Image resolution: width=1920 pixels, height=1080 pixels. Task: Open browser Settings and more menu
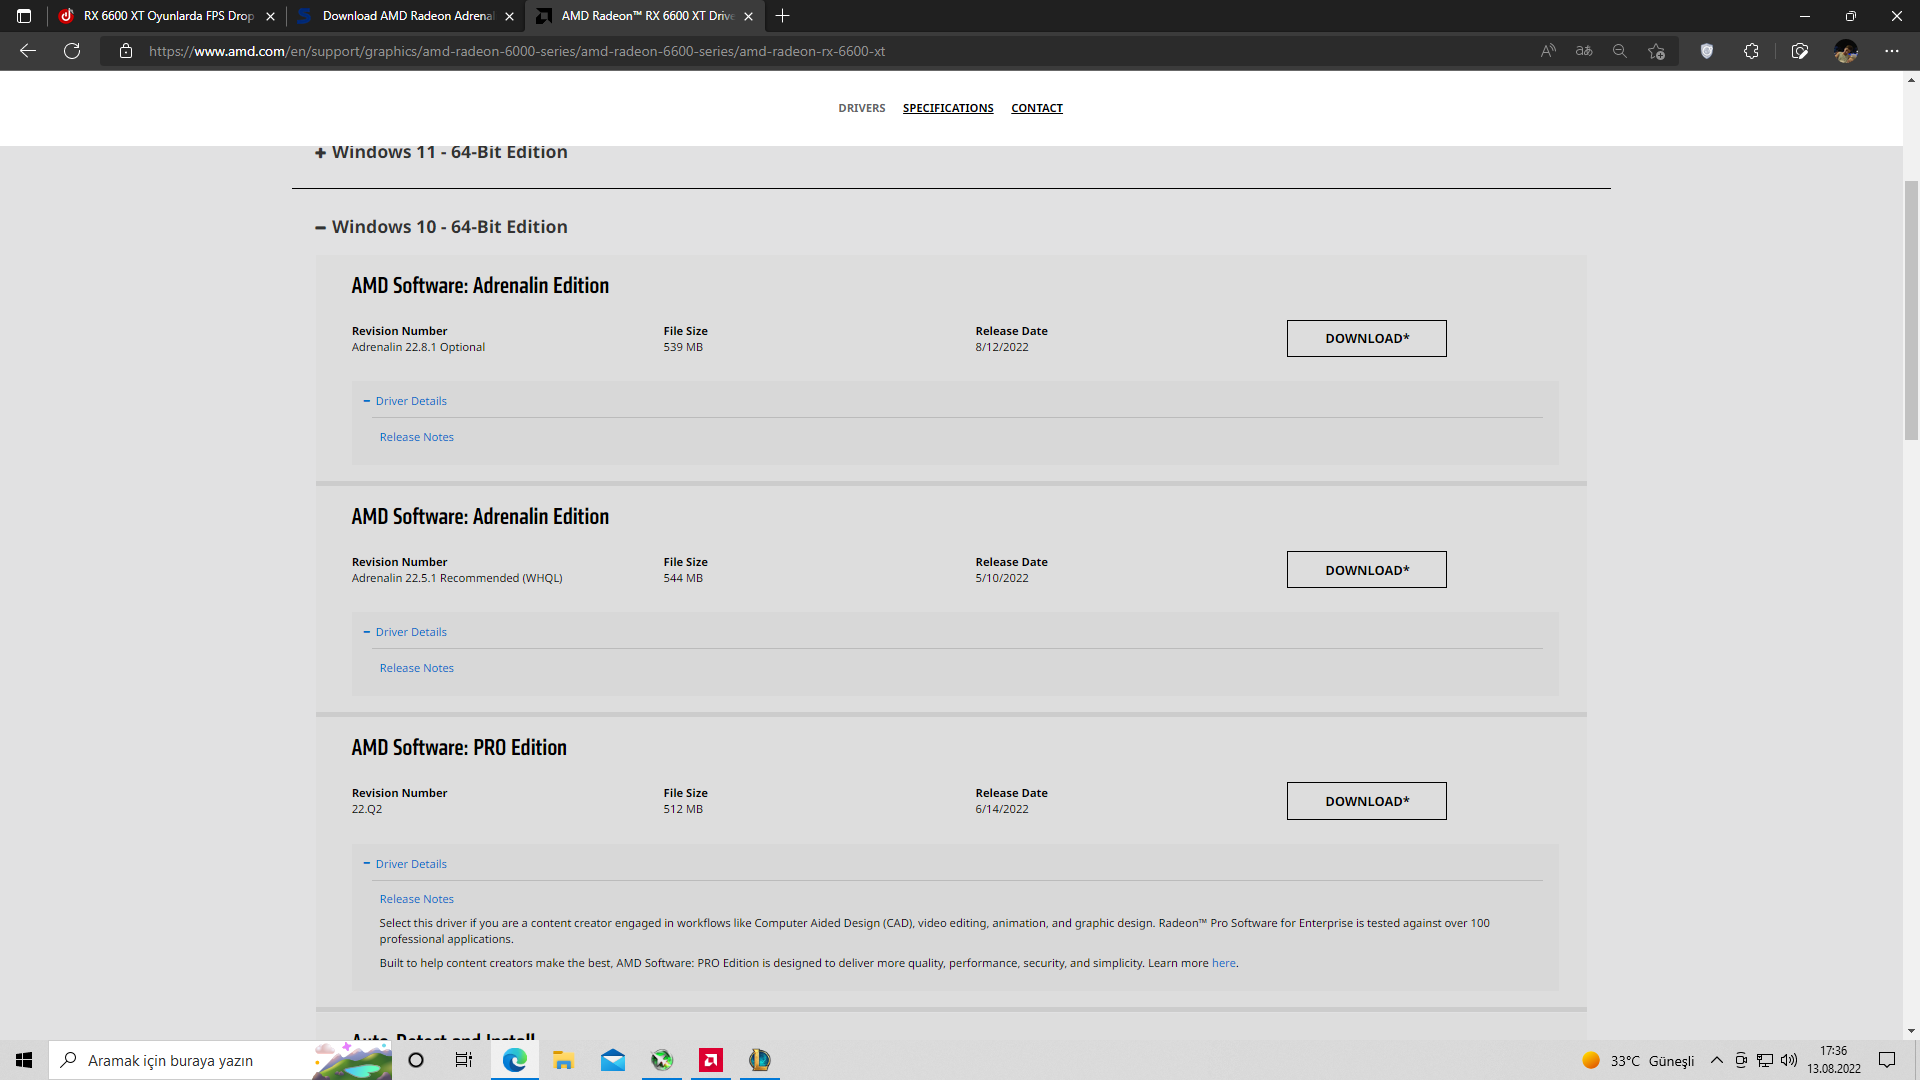[x=1891, y=51]
